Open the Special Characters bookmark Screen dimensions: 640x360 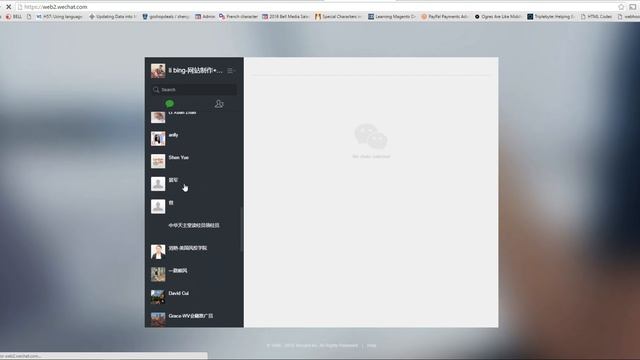coord(338,17)
